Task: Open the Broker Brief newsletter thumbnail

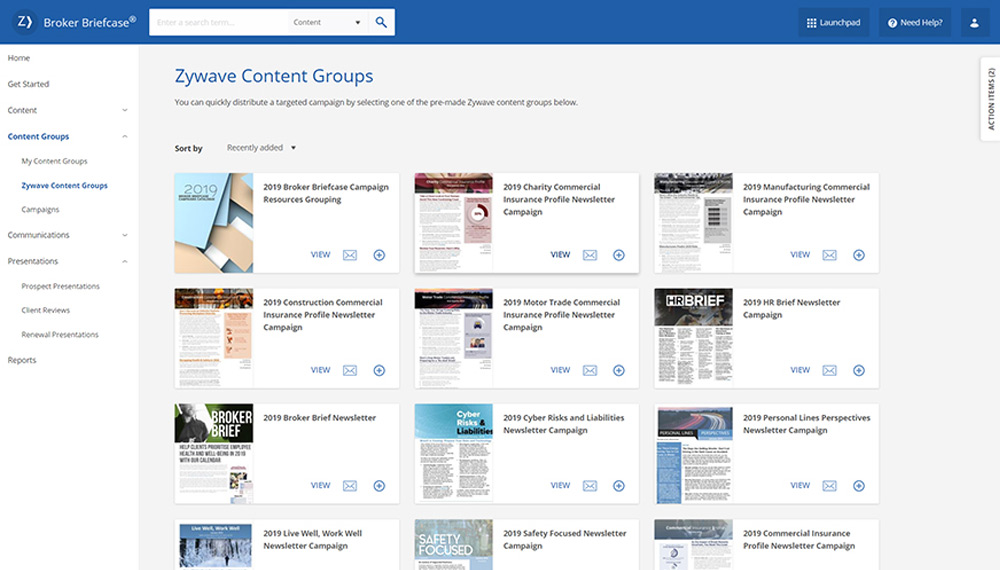Action: [x=214, y=453]
